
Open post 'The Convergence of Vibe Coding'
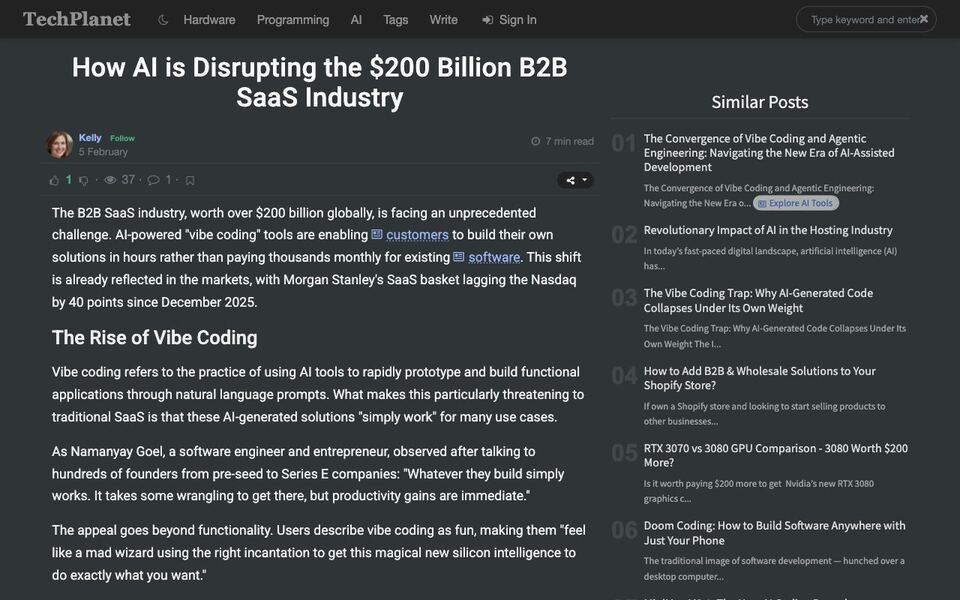pyautogui.click(x=769, y=152)
